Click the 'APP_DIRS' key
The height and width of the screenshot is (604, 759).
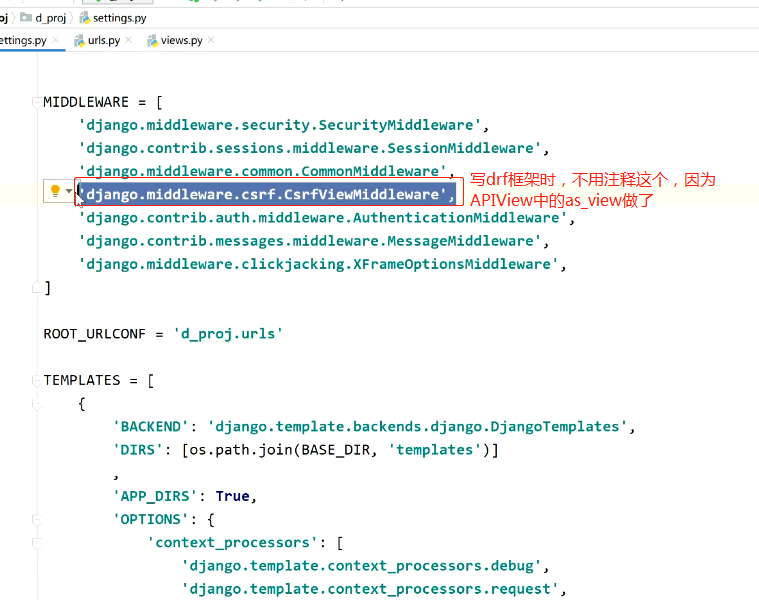[x=155, y=497]
